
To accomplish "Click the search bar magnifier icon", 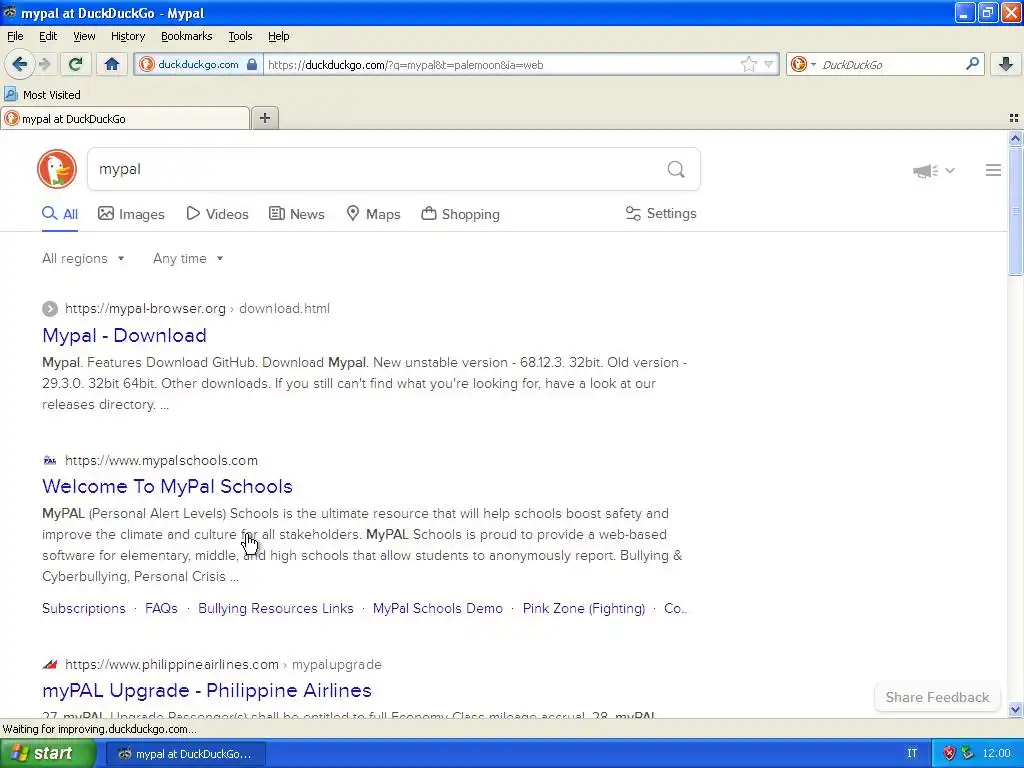I will pyautogui.click(x=972, y=64).
